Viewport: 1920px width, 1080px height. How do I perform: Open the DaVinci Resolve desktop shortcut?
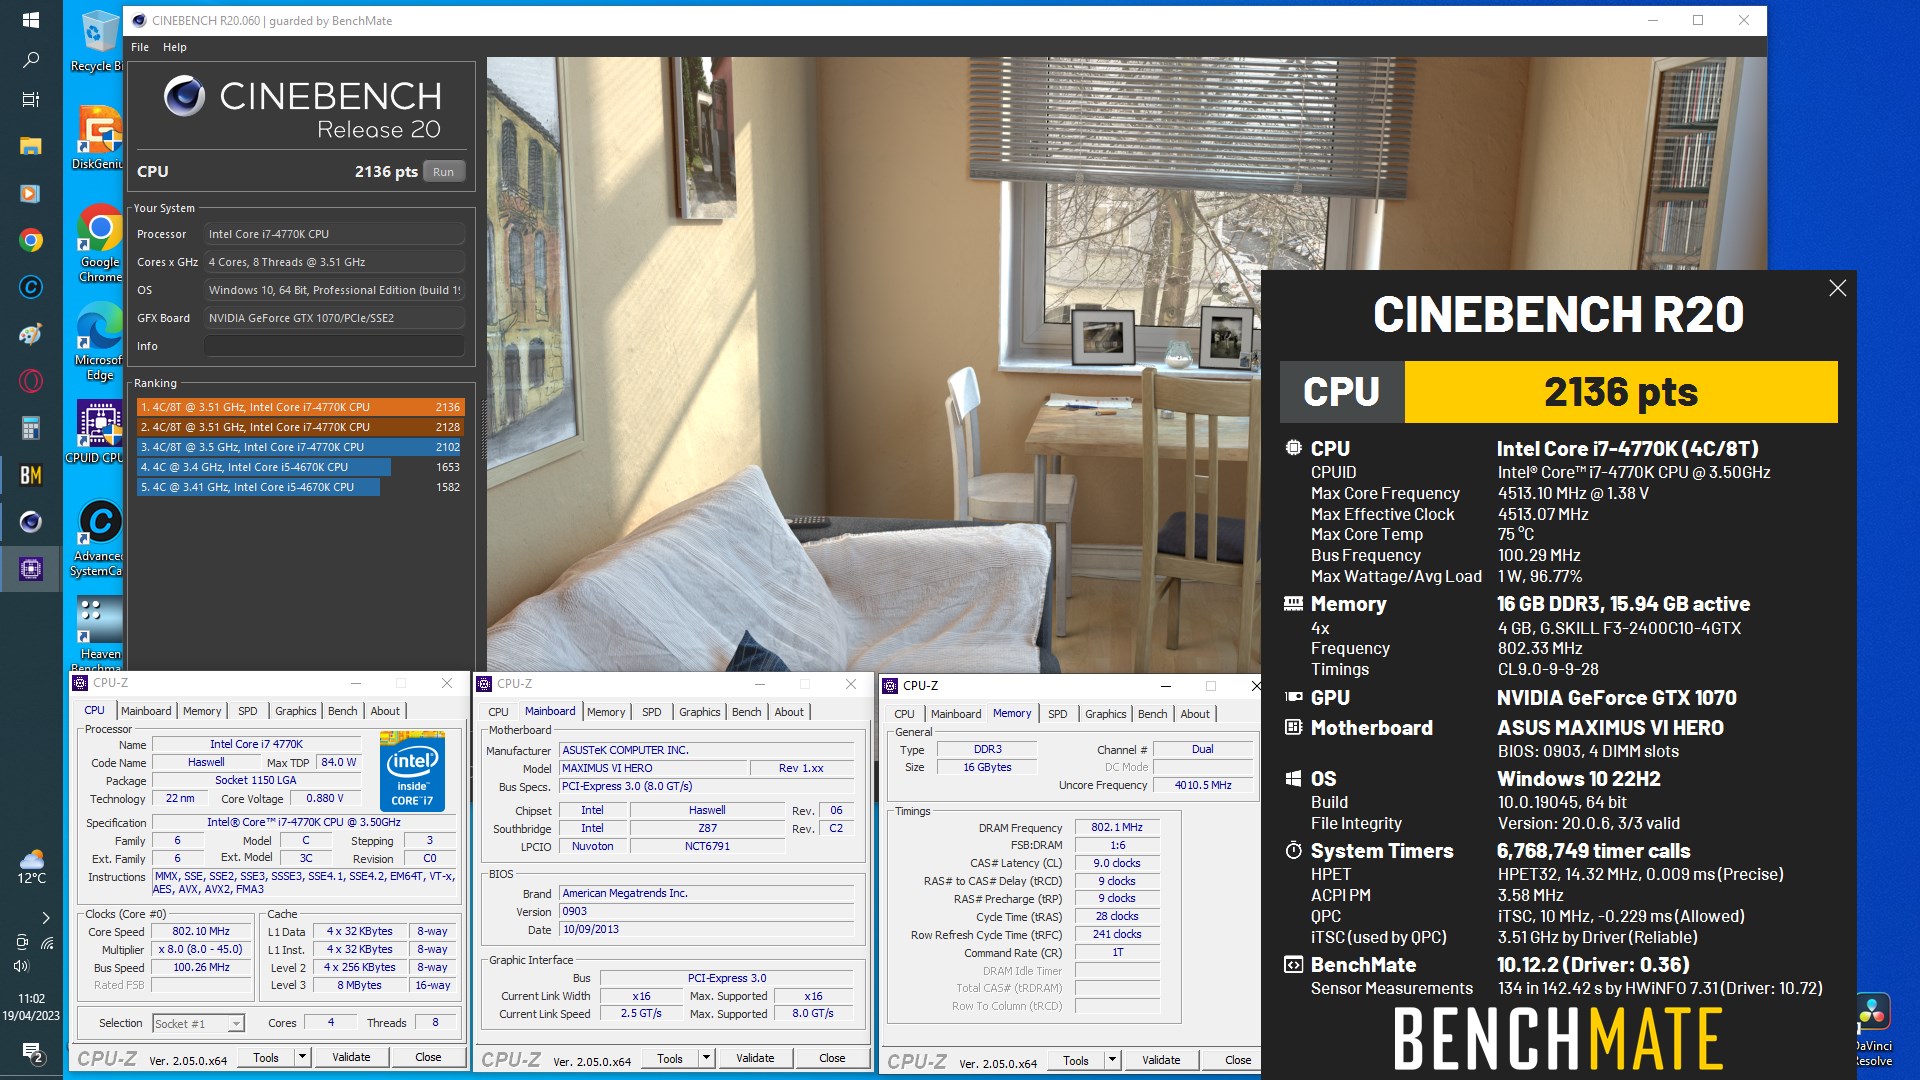[x=1872, y=1030]
